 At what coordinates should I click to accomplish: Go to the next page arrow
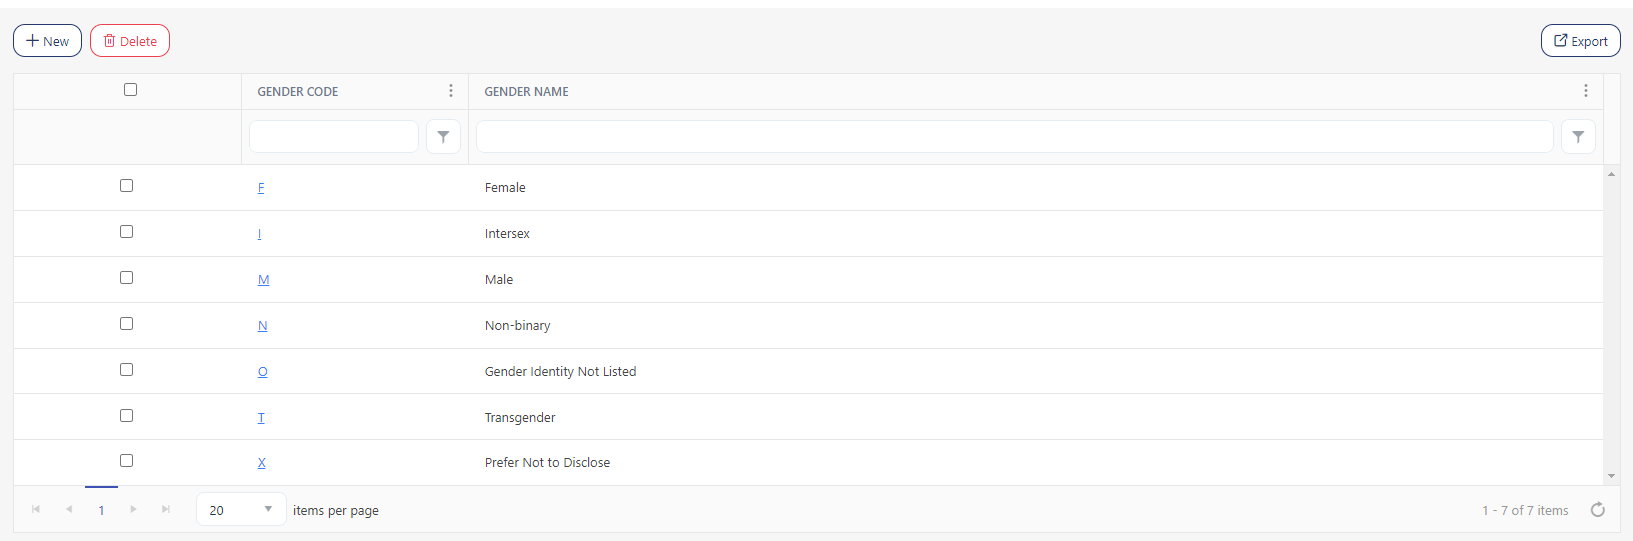coord(133,510)
